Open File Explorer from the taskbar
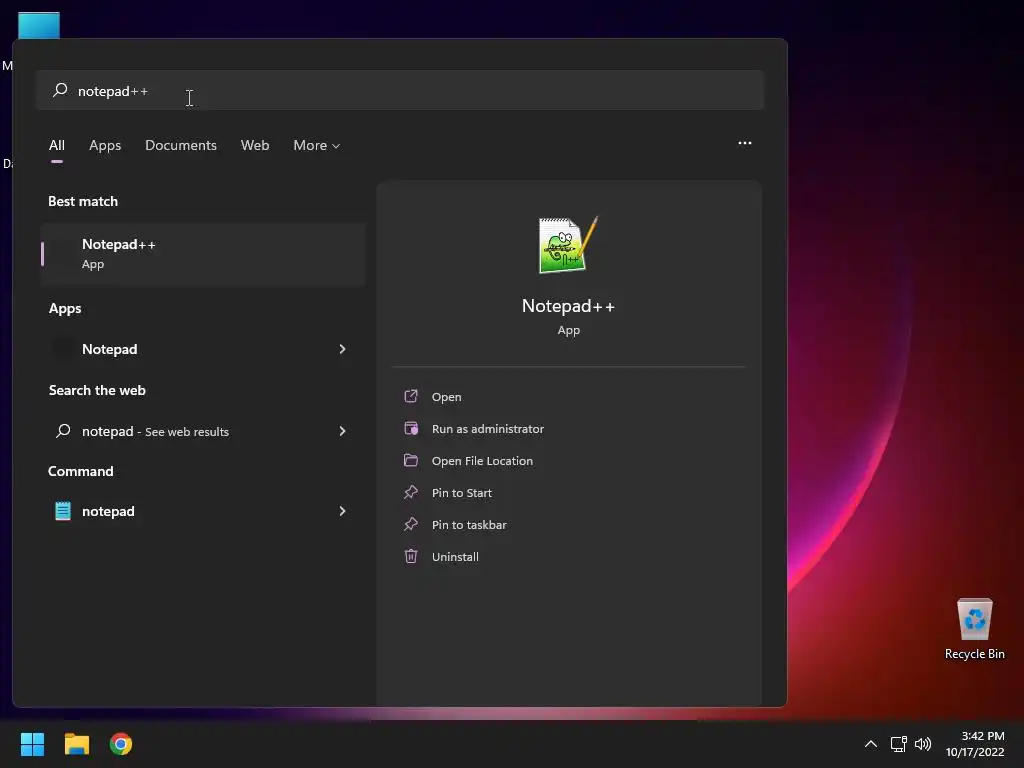This screenshot has width=1024, height=768. tap(76, 744)
